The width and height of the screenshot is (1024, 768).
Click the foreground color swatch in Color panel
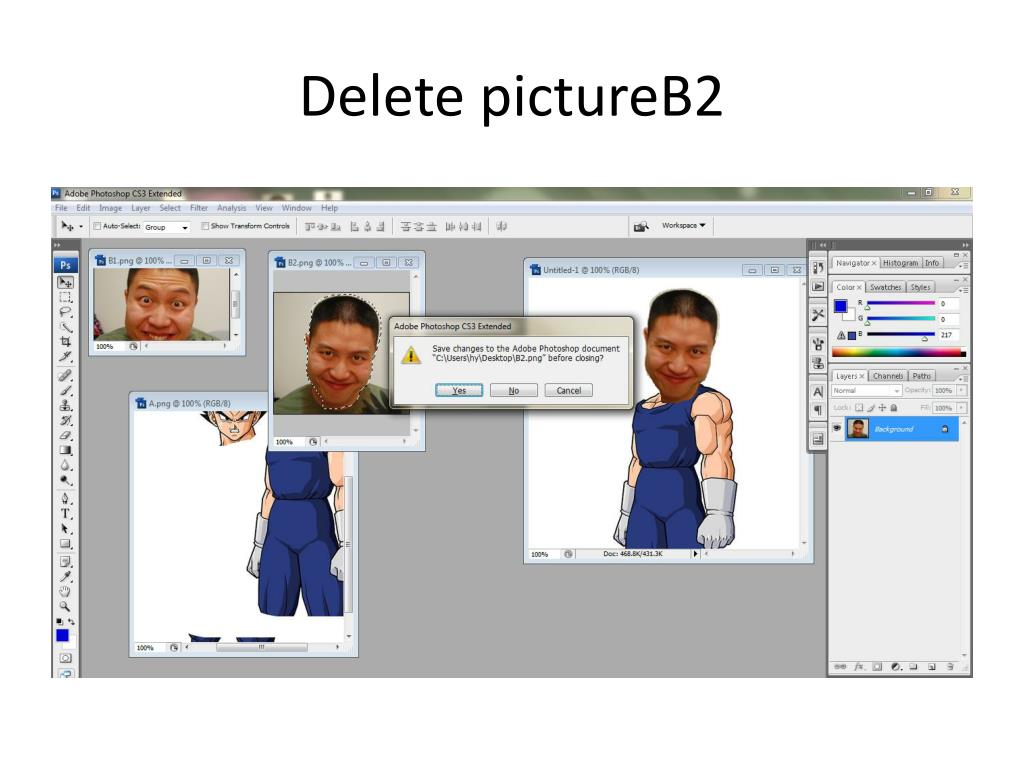[840, 306]
